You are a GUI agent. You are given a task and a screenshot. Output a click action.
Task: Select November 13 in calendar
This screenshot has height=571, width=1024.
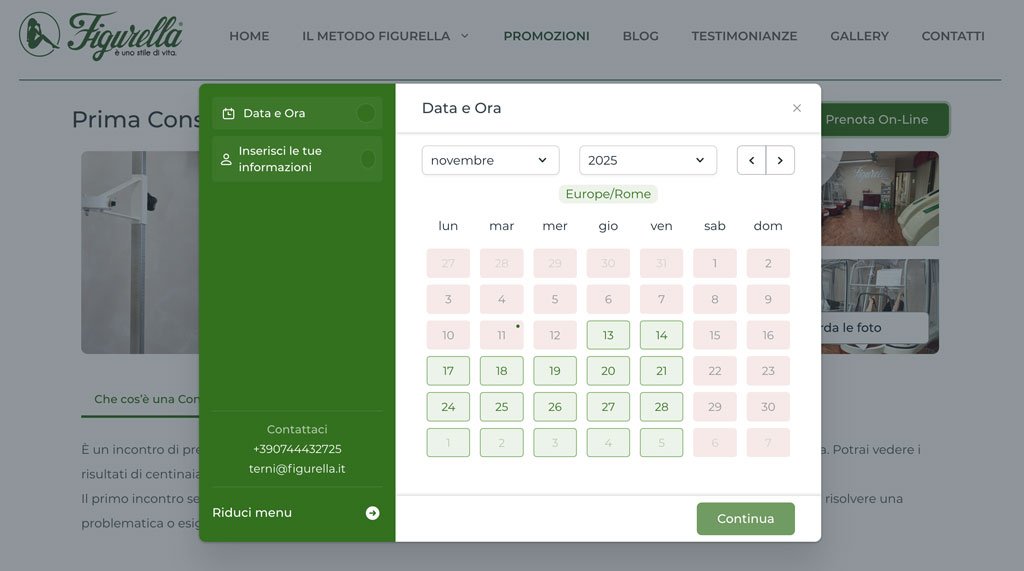[608, 335]
